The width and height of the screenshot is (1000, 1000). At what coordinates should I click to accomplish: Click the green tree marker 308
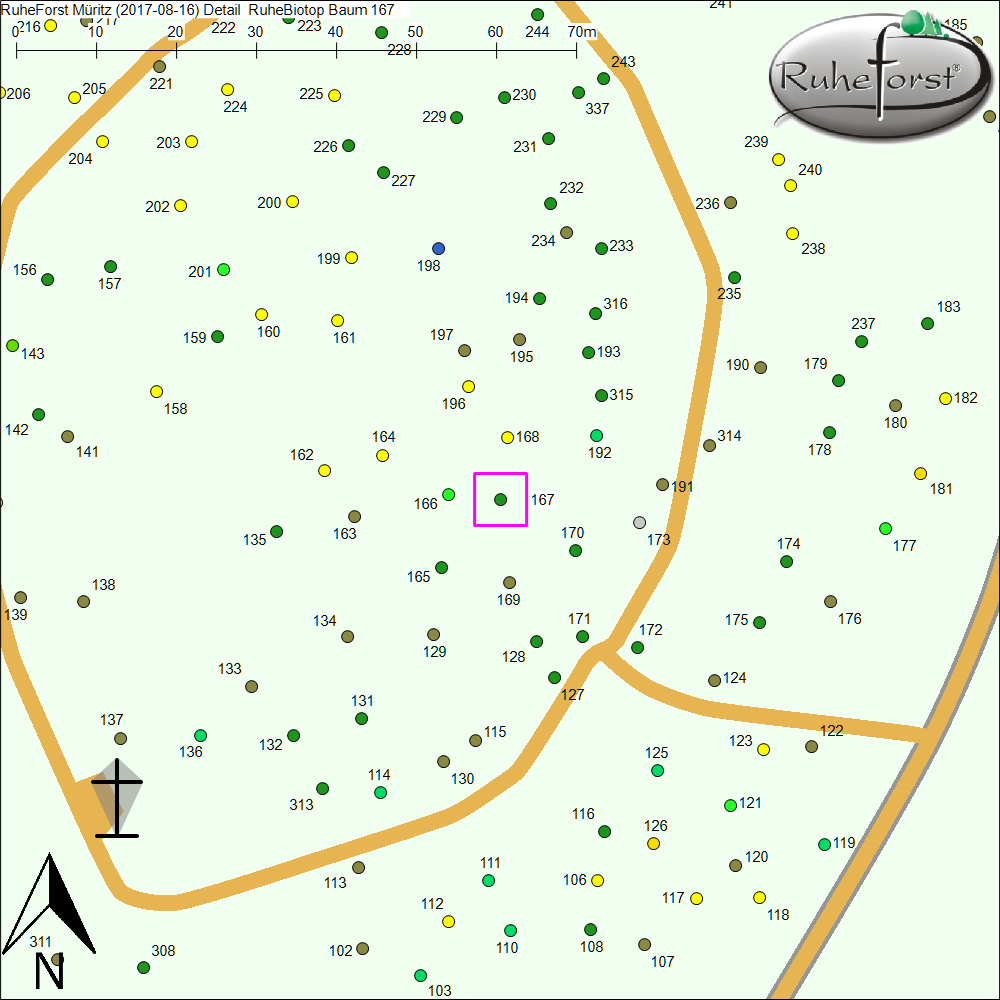pyautogui.click(x=143, y=967)
